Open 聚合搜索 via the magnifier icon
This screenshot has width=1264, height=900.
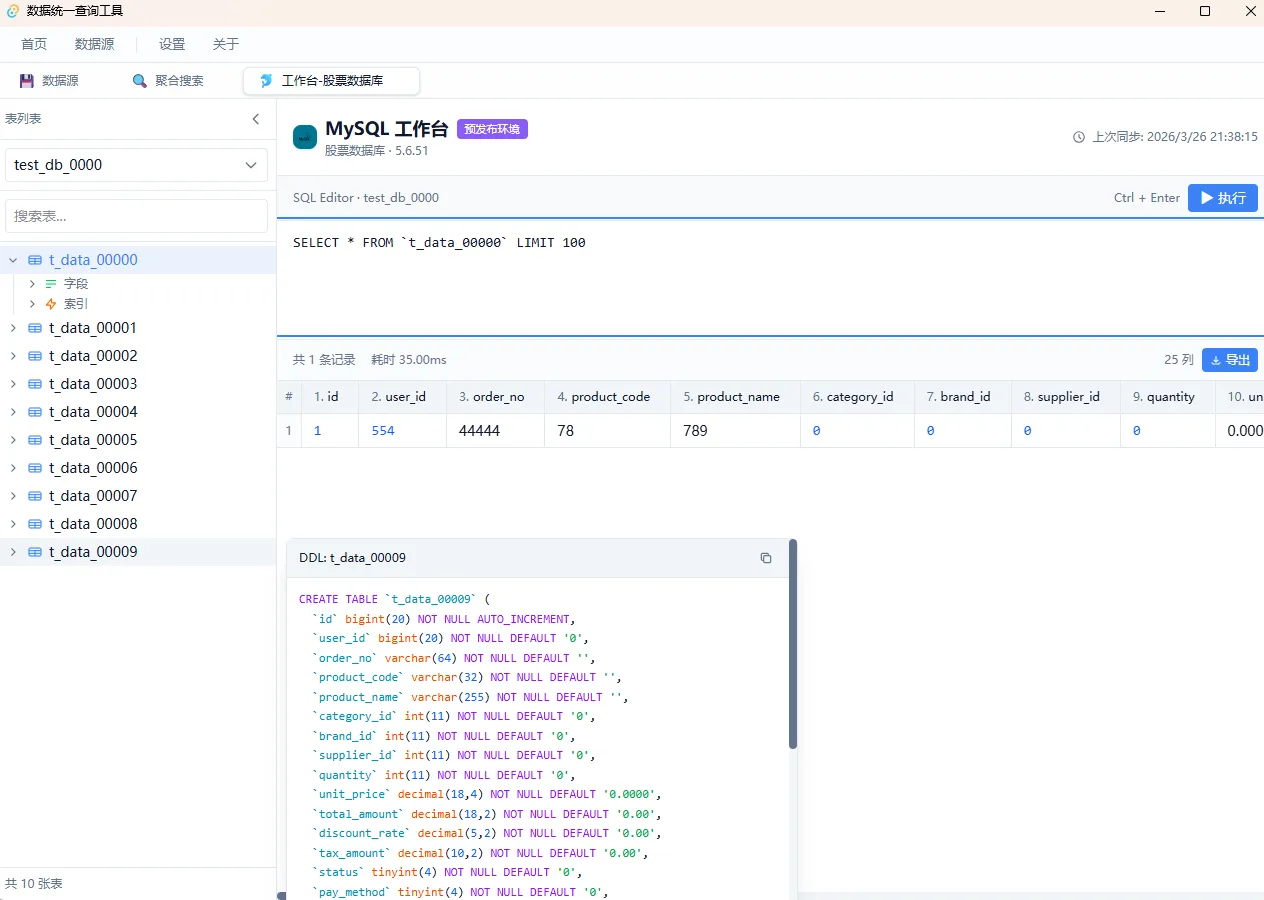[x=140, y=80]
